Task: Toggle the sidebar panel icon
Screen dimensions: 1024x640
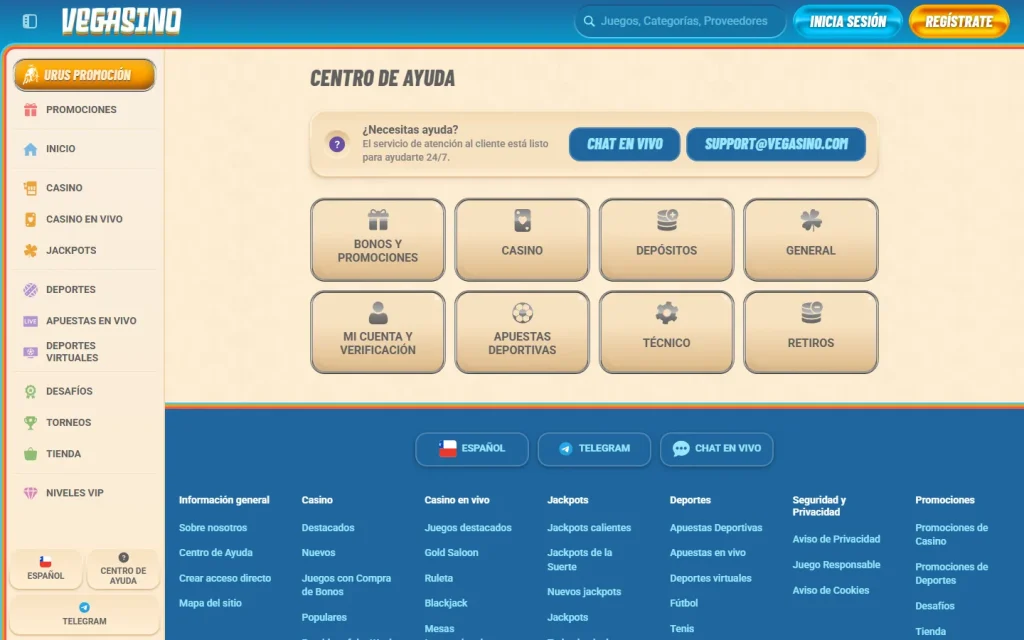Action: coord(29,22)
